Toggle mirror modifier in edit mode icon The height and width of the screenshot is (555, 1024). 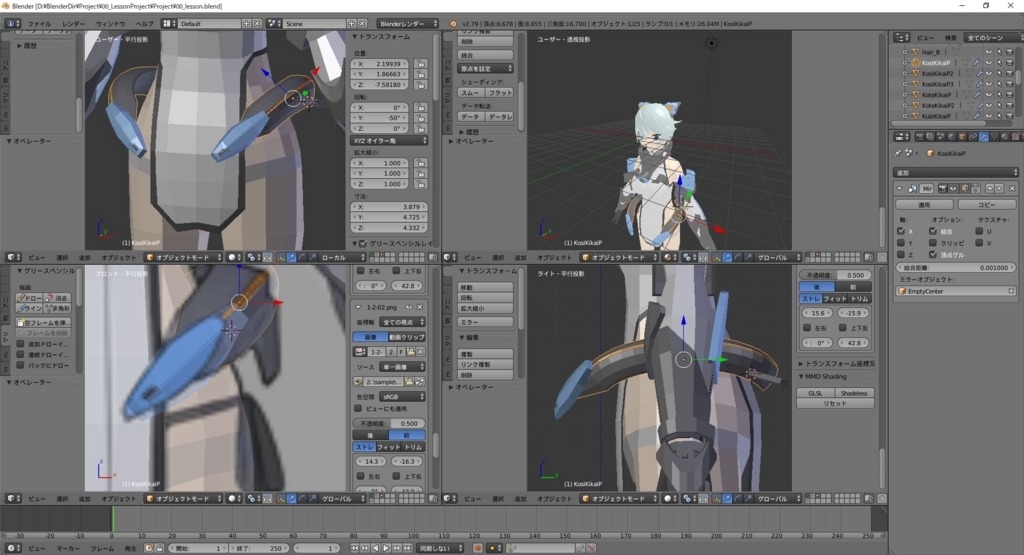965,189
